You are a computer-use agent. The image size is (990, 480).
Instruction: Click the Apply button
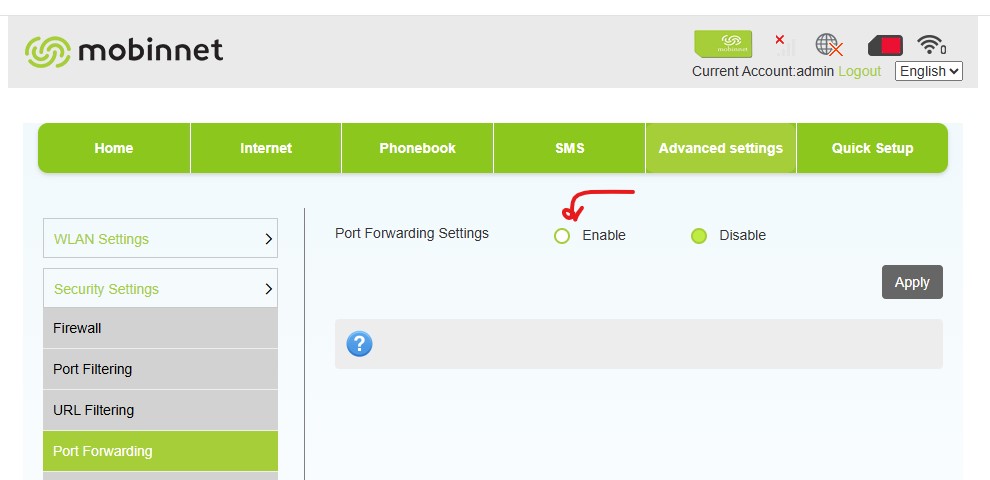click(912, 282)
